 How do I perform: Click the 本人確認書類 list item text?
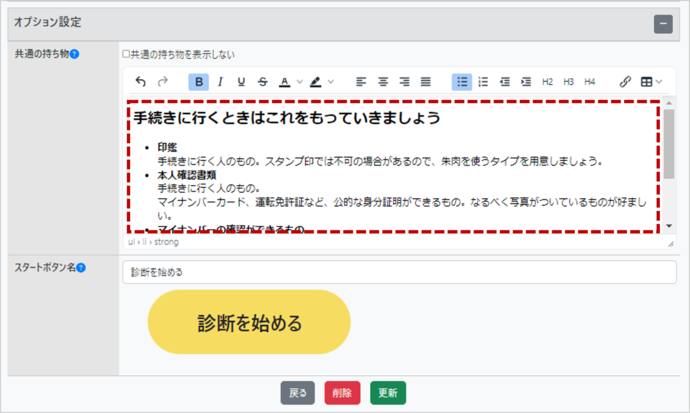(x=187, y=175)
